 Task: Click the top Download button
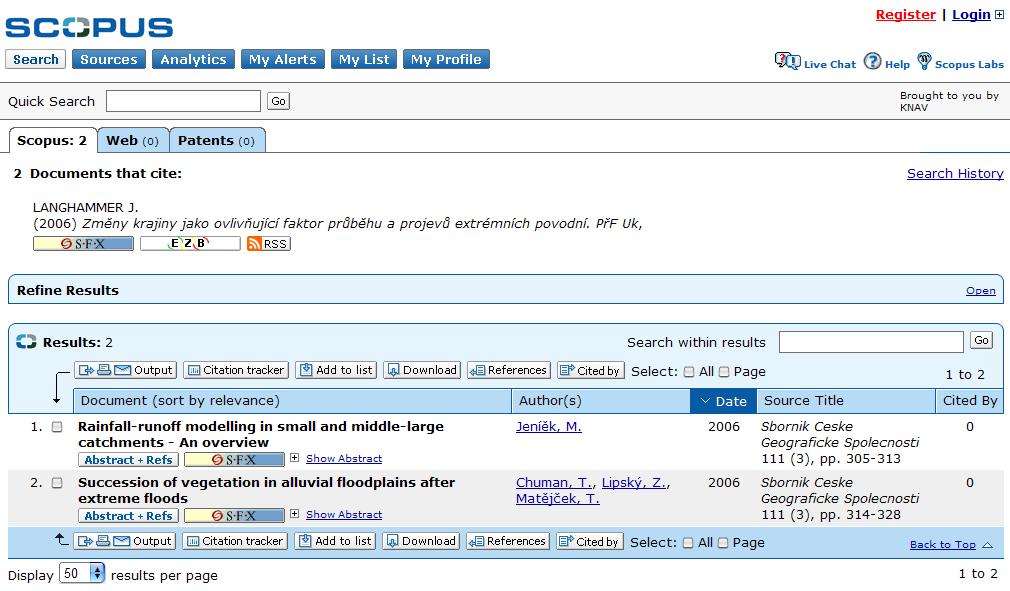pyautogui.click(x=422, y=370)
